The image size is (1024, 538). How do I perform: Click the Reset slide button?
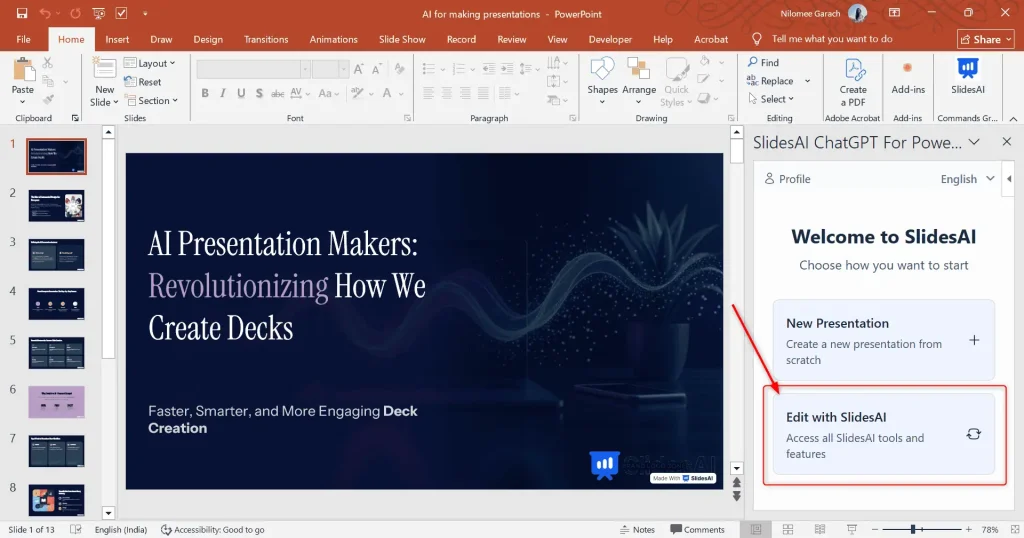click(x=143, y=82)
